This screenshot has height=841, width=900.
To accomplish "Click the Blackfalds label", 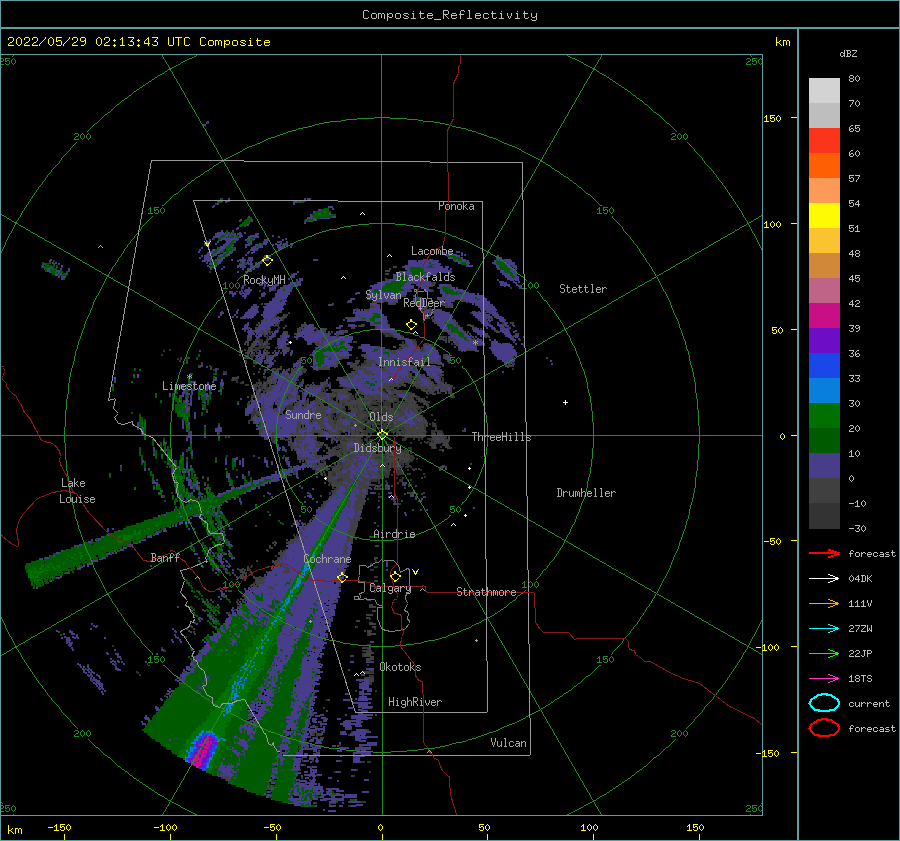I will [x=425, y=277].
